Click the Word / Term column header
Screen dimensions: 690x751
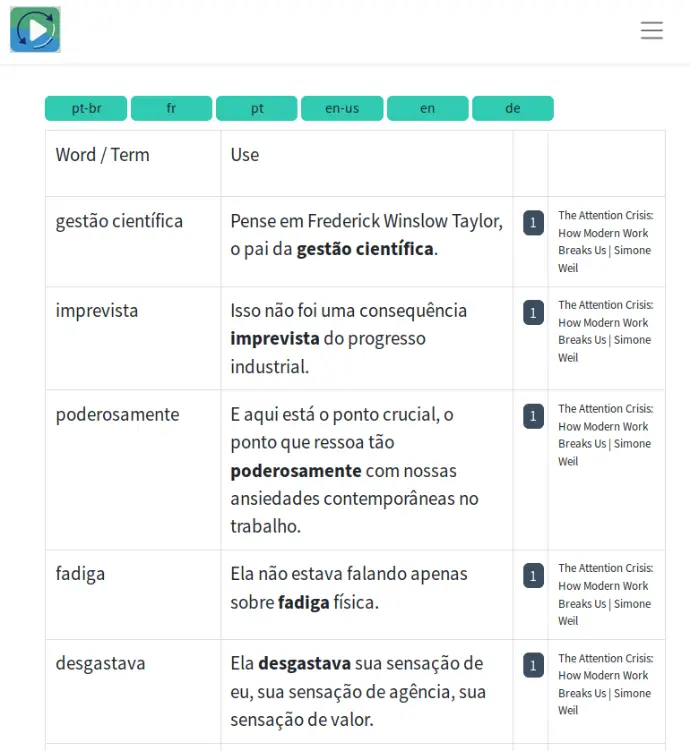[x=103, y=155]
